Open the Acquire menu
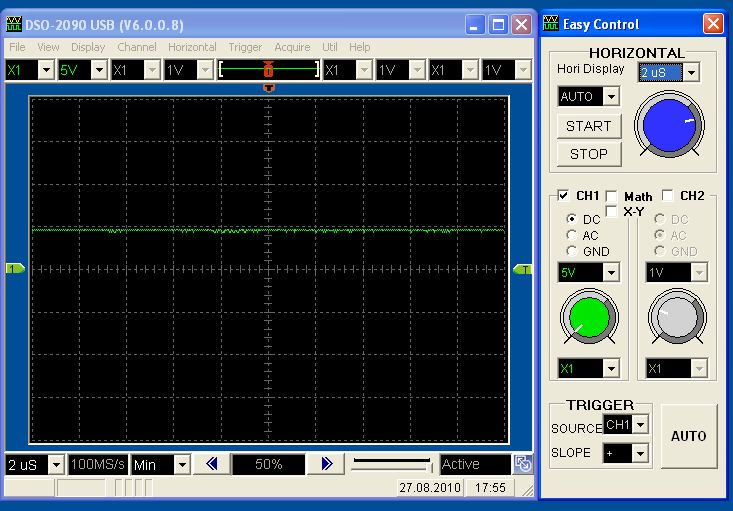Screen dimensions: 733x511 click(x=292, y=47)
